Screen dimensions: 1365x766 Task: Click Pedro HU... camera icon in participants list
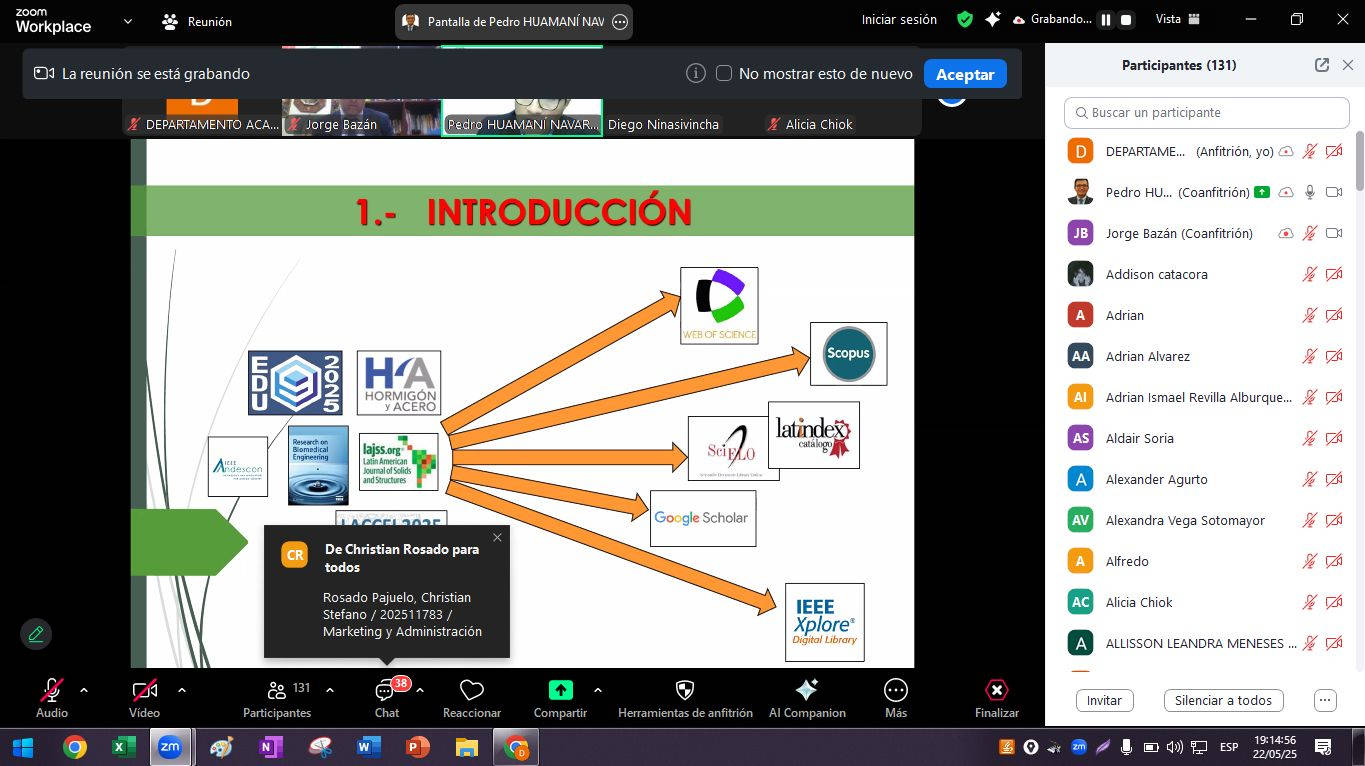pos(1334,192)
